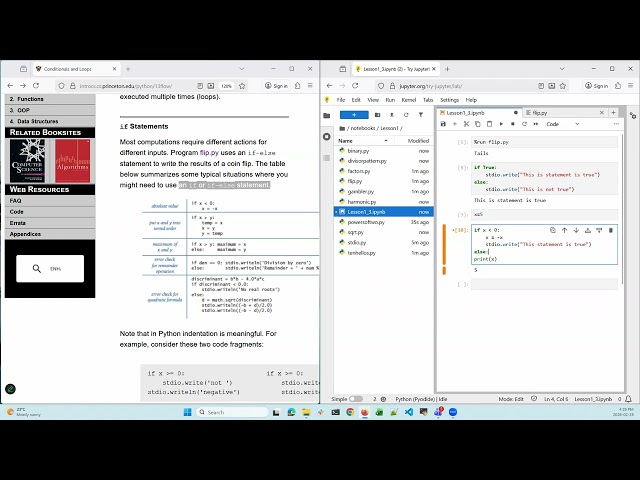
Task: Open stdio.py from the file list
Action: click(x=384, y=242)
